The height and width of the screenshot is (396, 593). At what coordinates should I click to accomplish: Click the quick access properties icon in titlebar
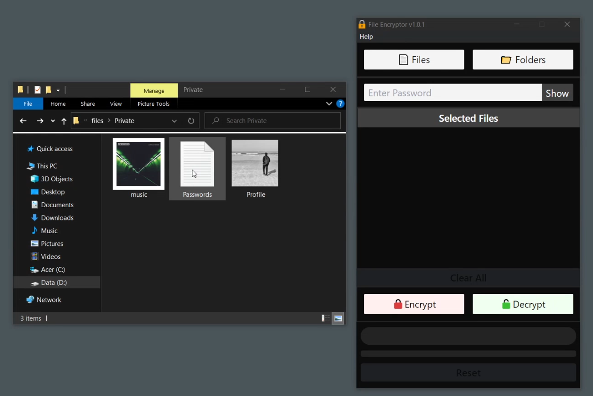tap(37, 90)
